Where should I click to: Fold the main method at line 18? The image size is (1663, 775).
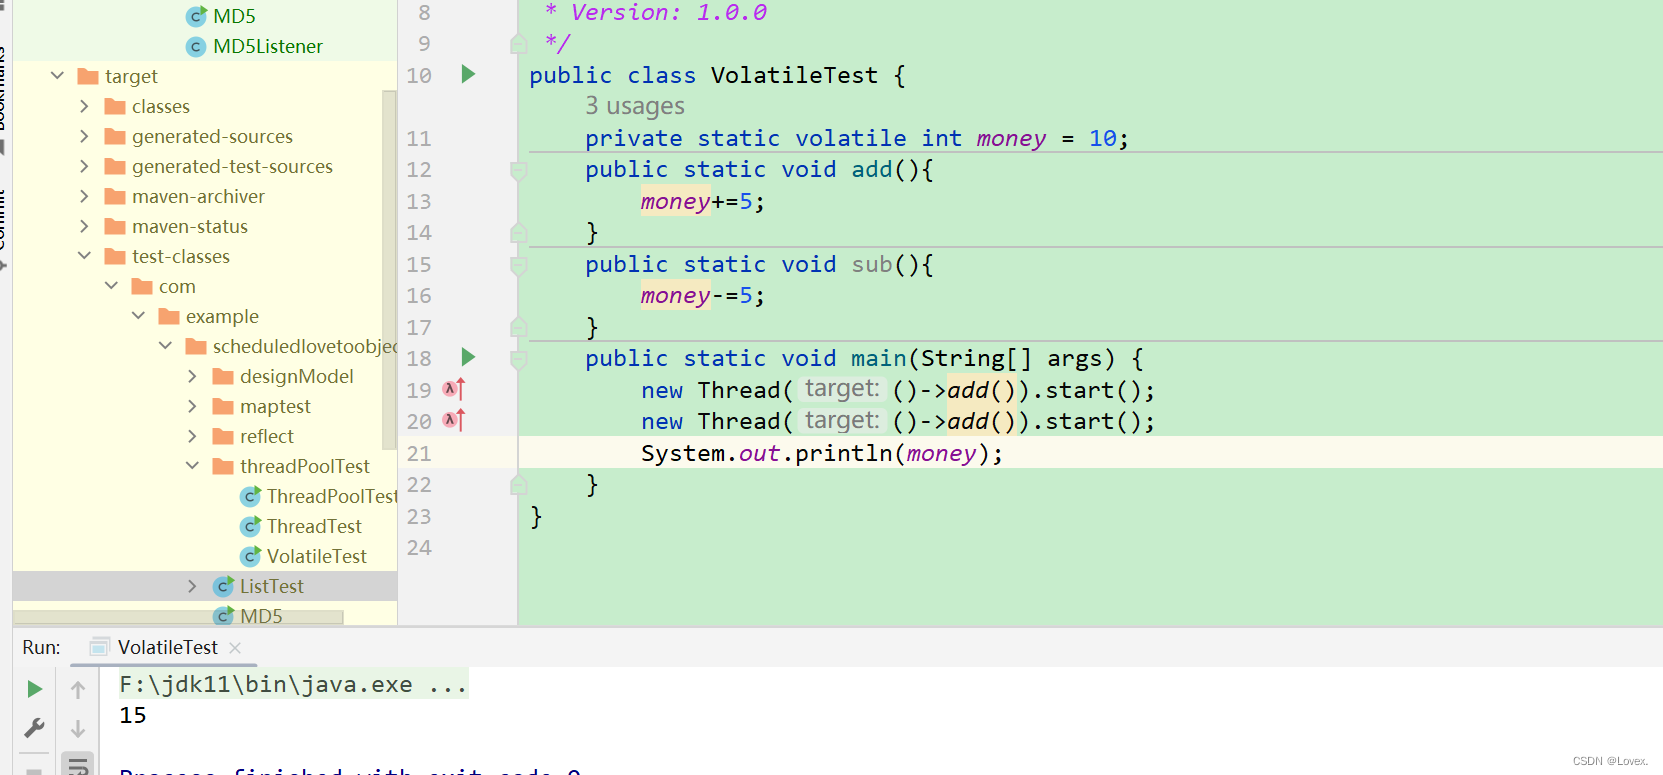pos(518,359)
